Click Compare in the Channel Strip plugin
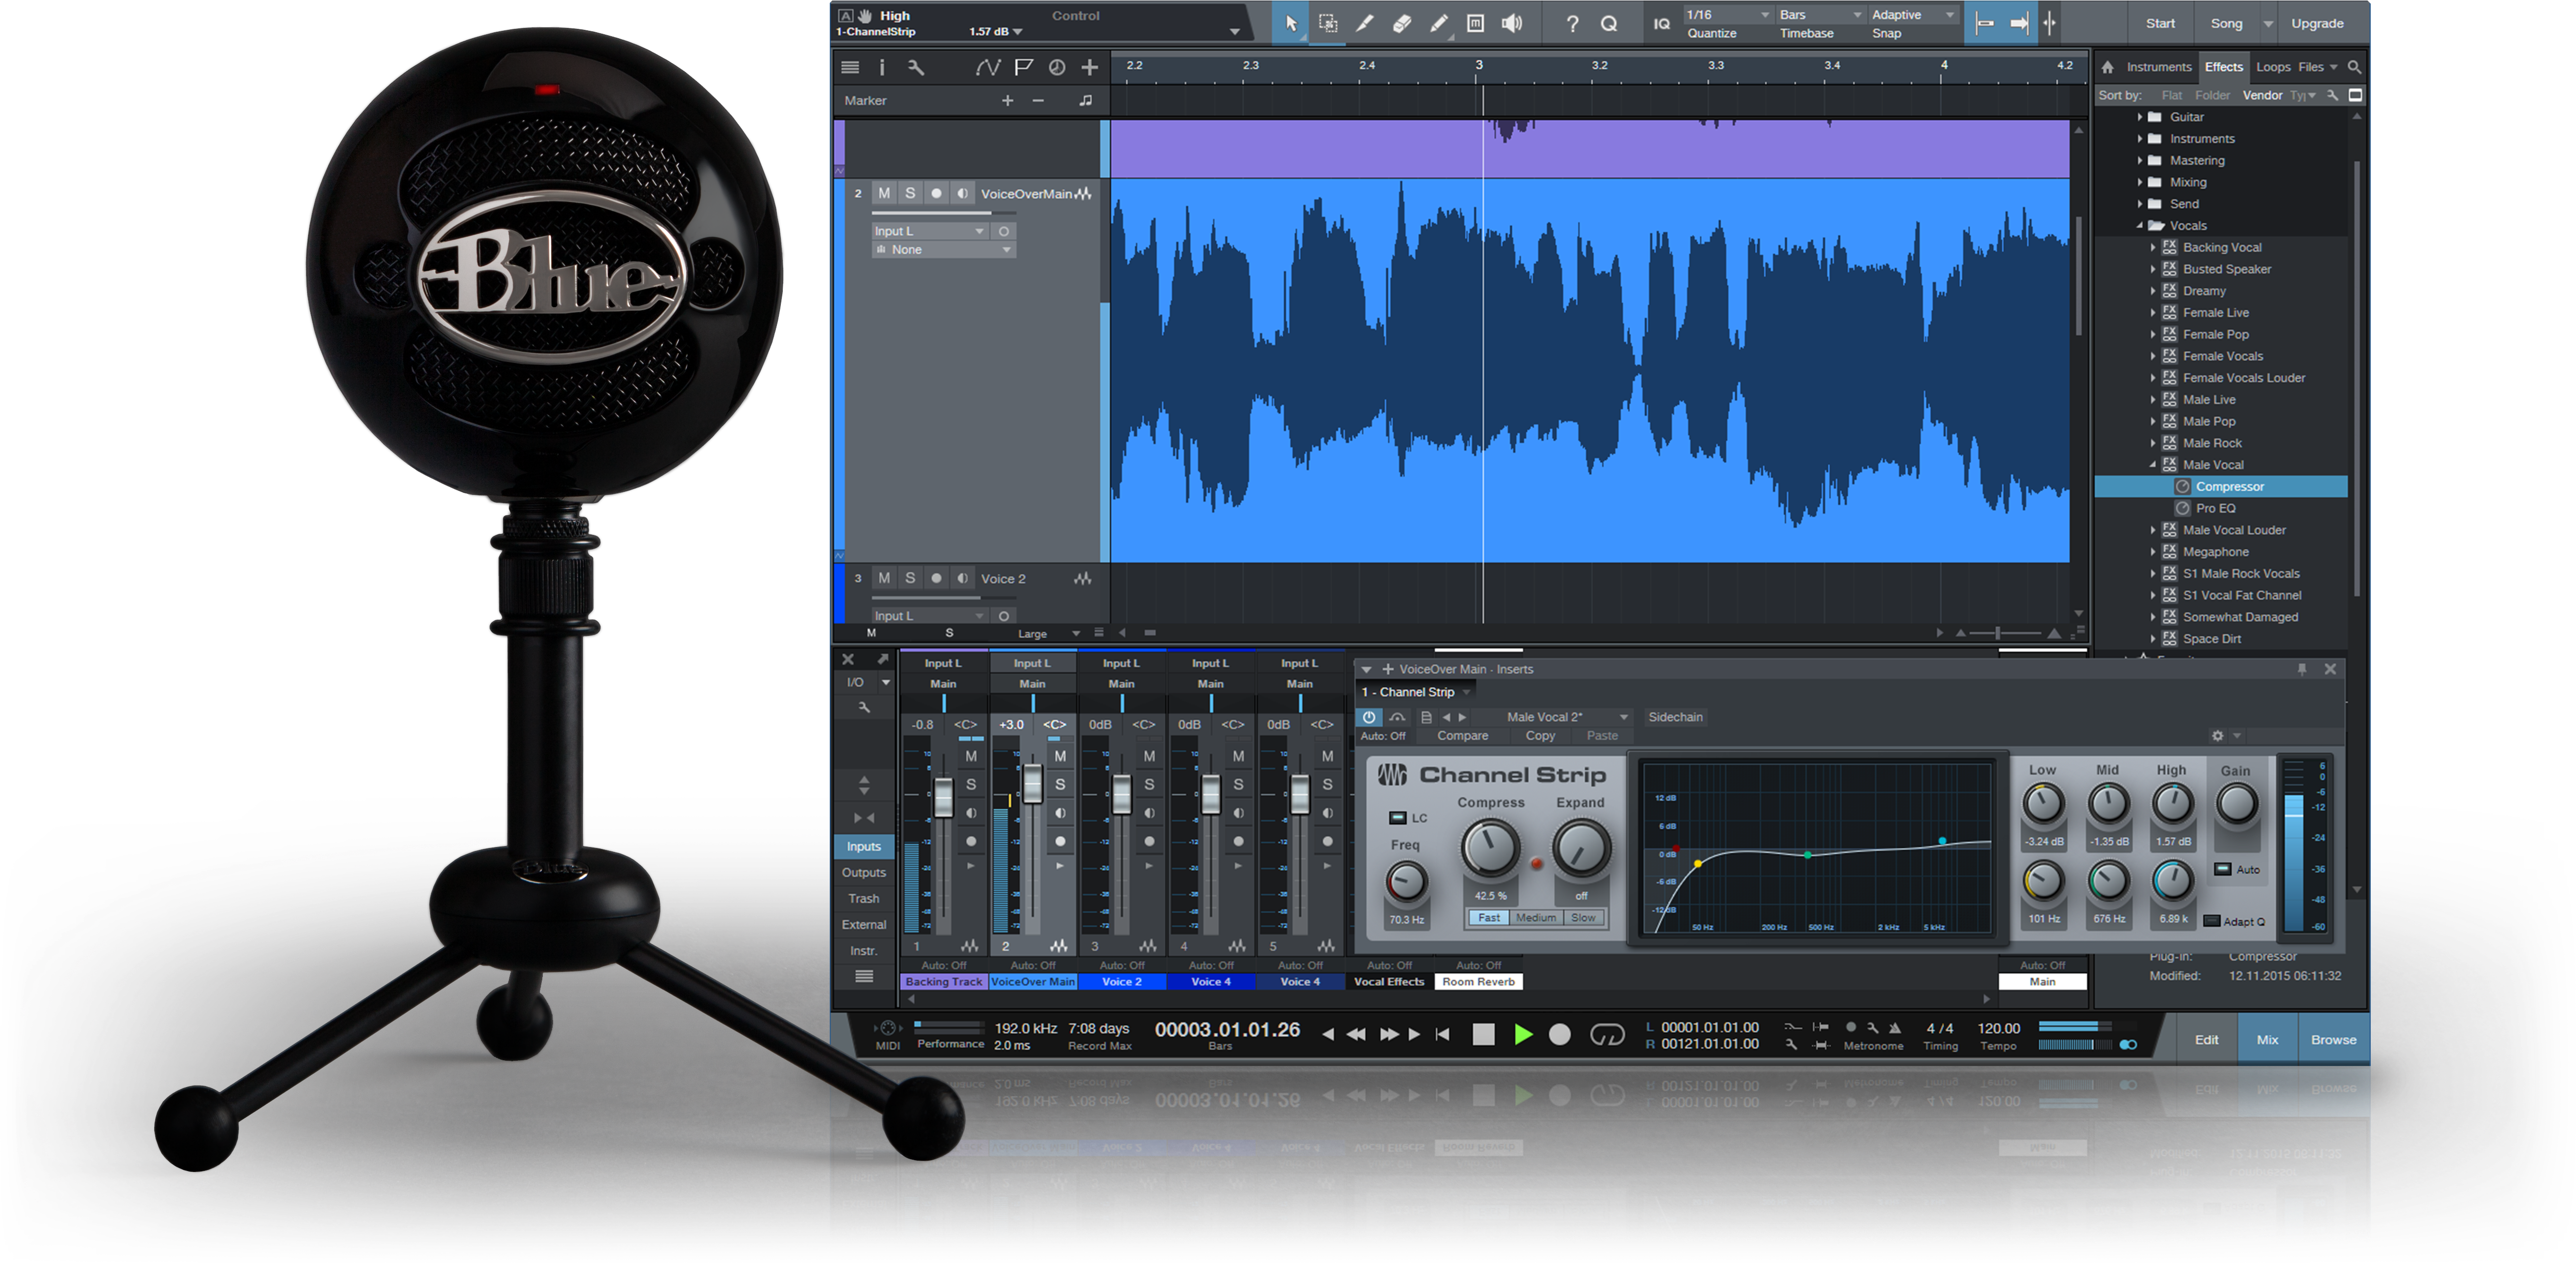Screen dimensions: 2576x1263 [x=1463, y=735]
